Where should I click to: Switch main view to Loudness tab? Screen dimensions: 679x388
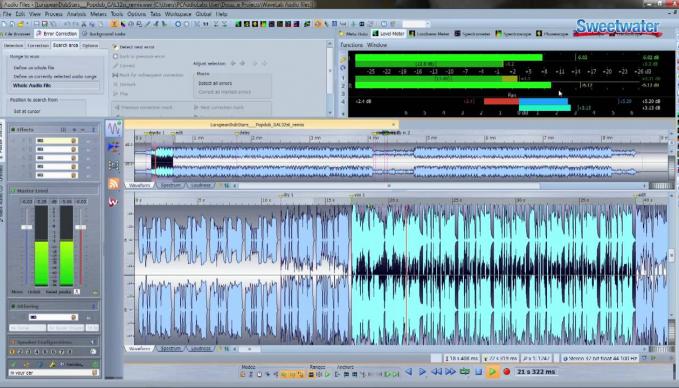[x=200, y=348]
